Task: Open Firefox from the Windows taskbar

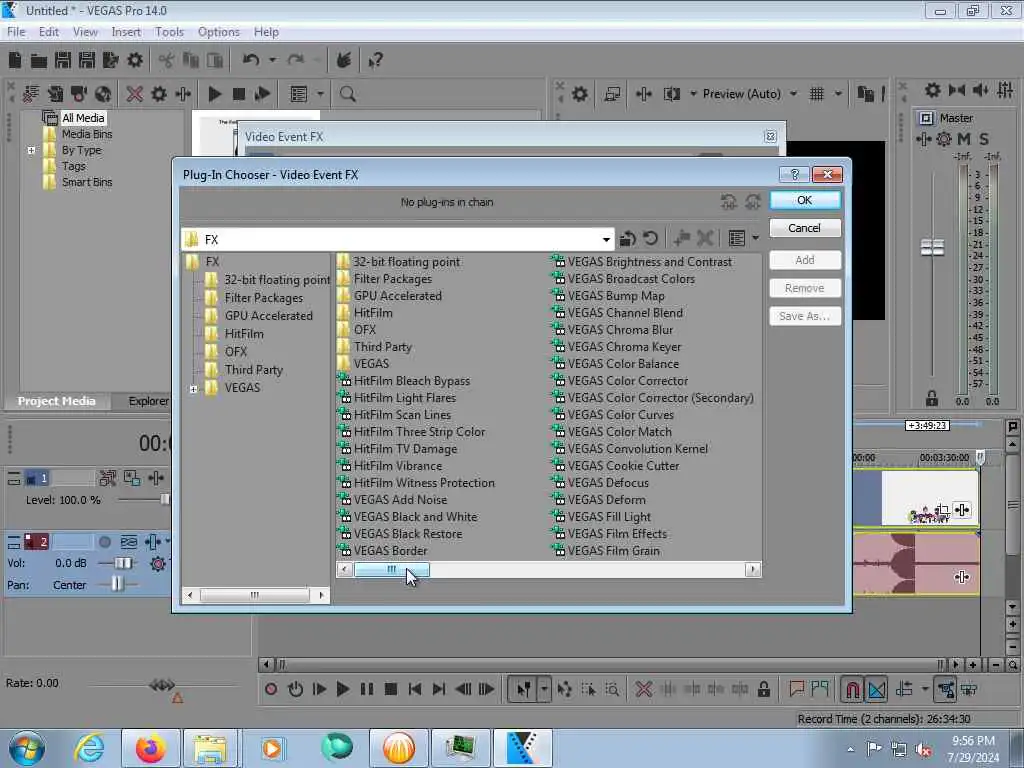Action: [151, 748]
